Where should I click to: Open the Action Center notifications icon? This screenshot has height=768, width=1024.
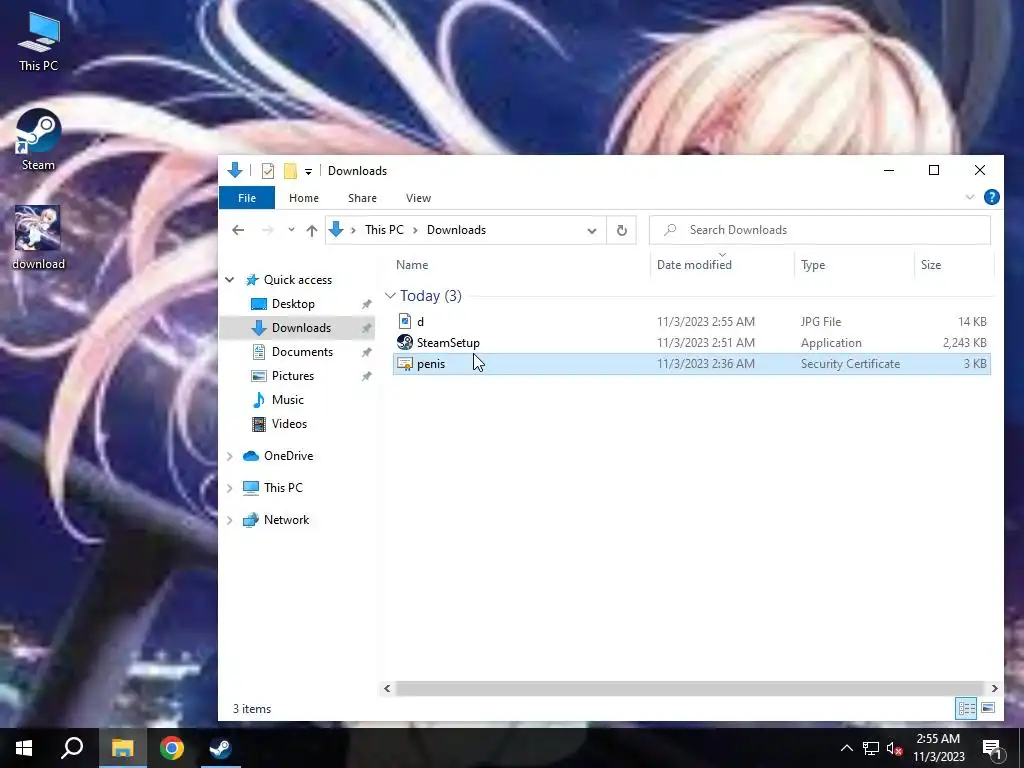coord(992,748)
